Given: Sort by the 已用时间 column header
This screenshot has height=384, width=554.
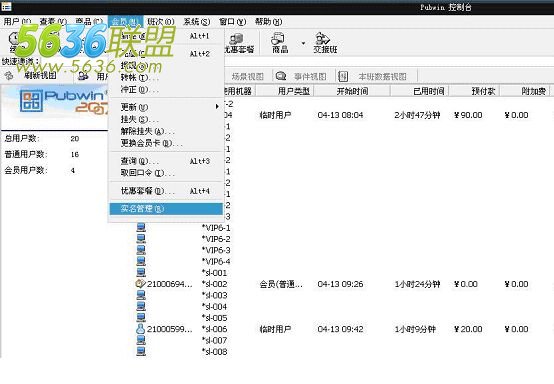Looking at the screenshot, I should [420, 91].
